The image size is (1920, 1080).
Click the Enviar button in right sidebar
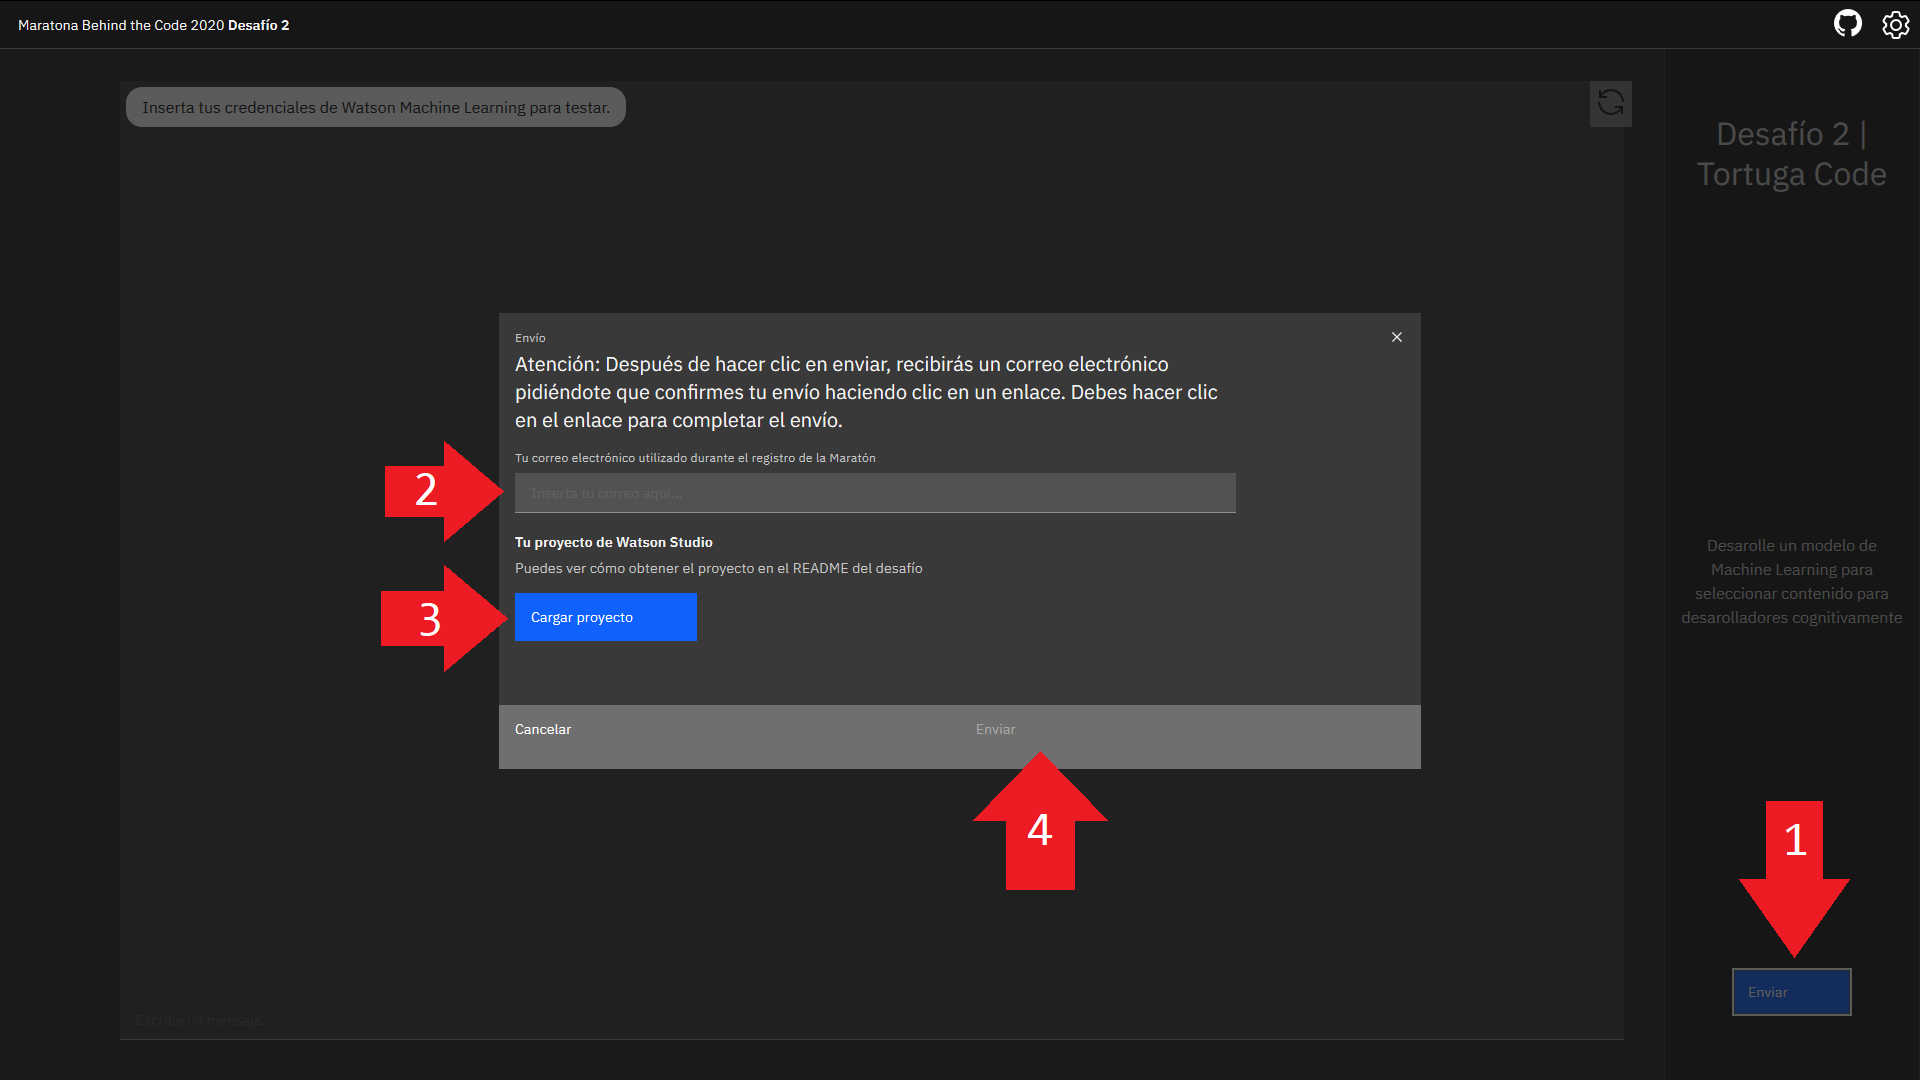coord(1791,992)
